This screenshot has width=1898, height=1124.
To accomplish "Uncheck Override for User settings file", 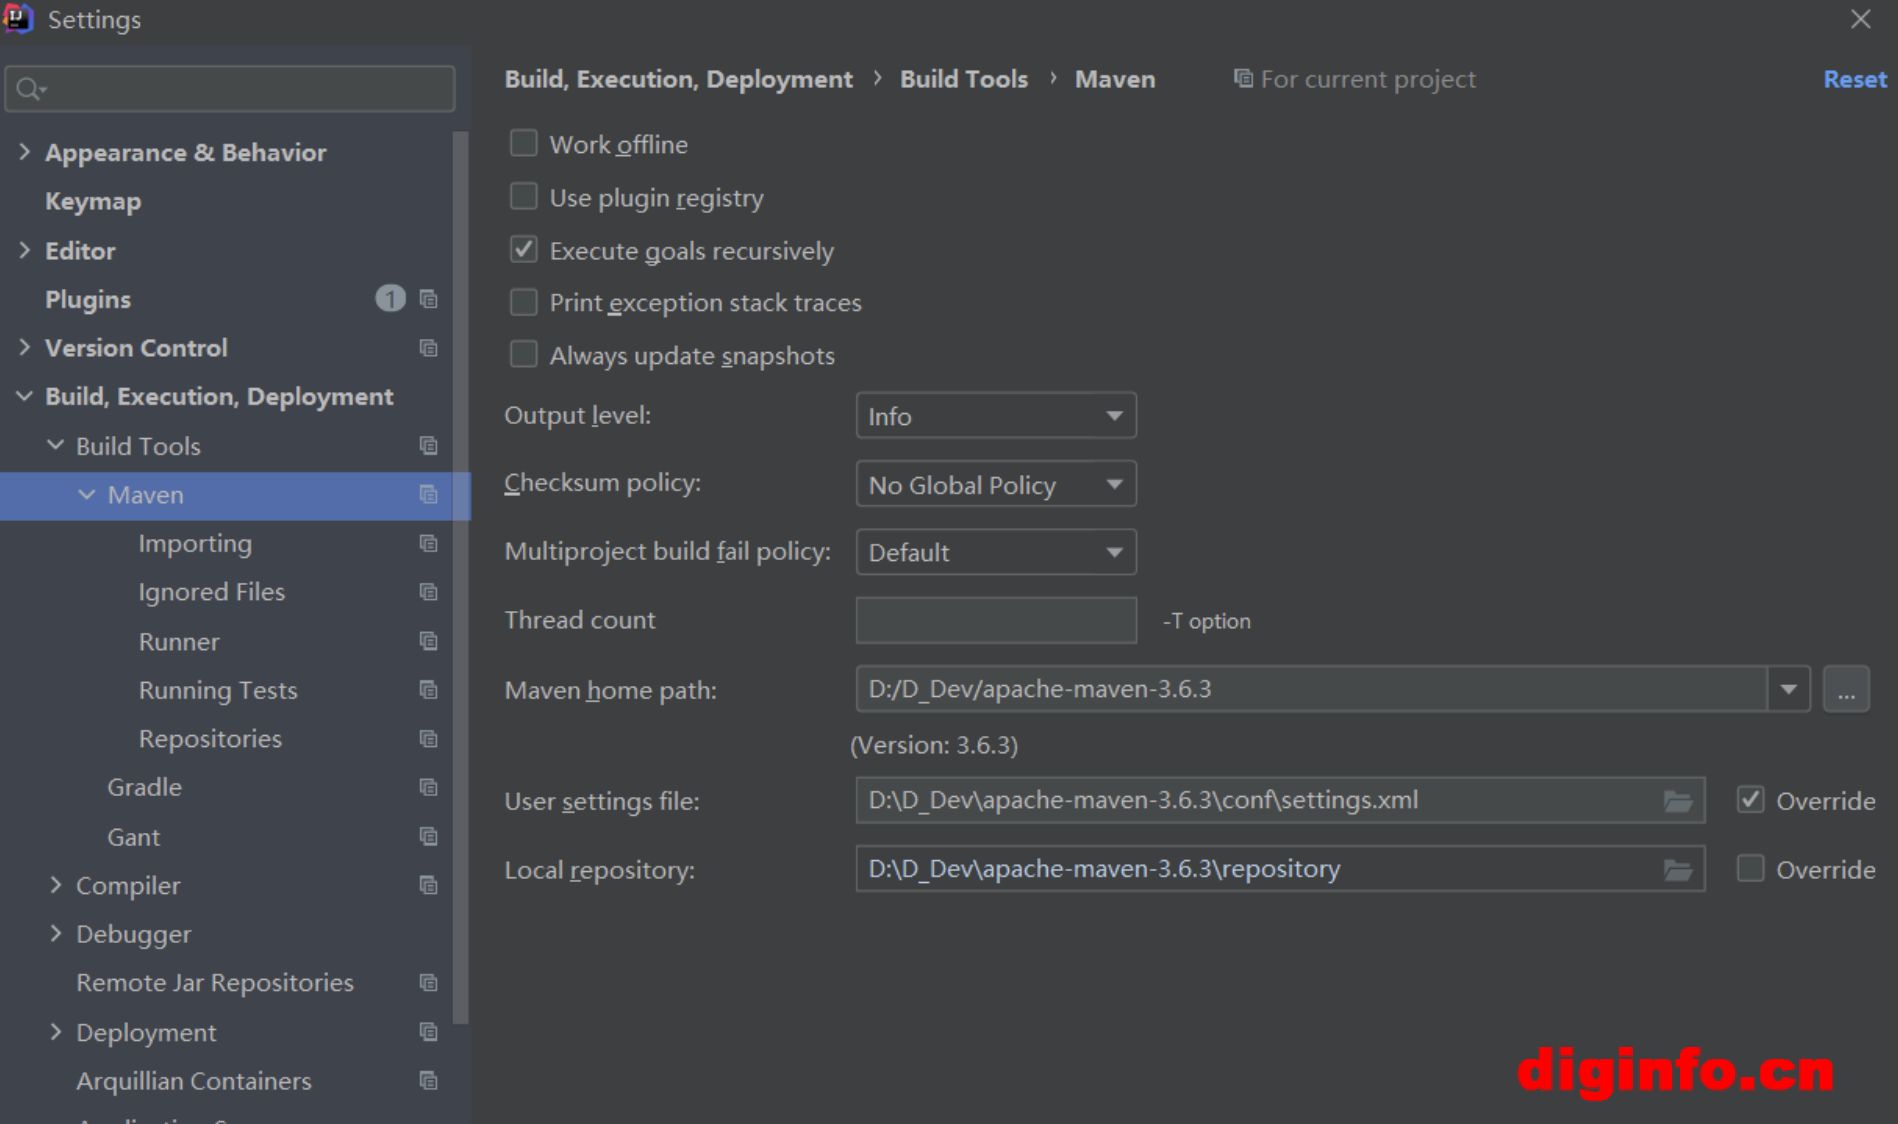I will pyautogui.click(x=1750, y=799).
